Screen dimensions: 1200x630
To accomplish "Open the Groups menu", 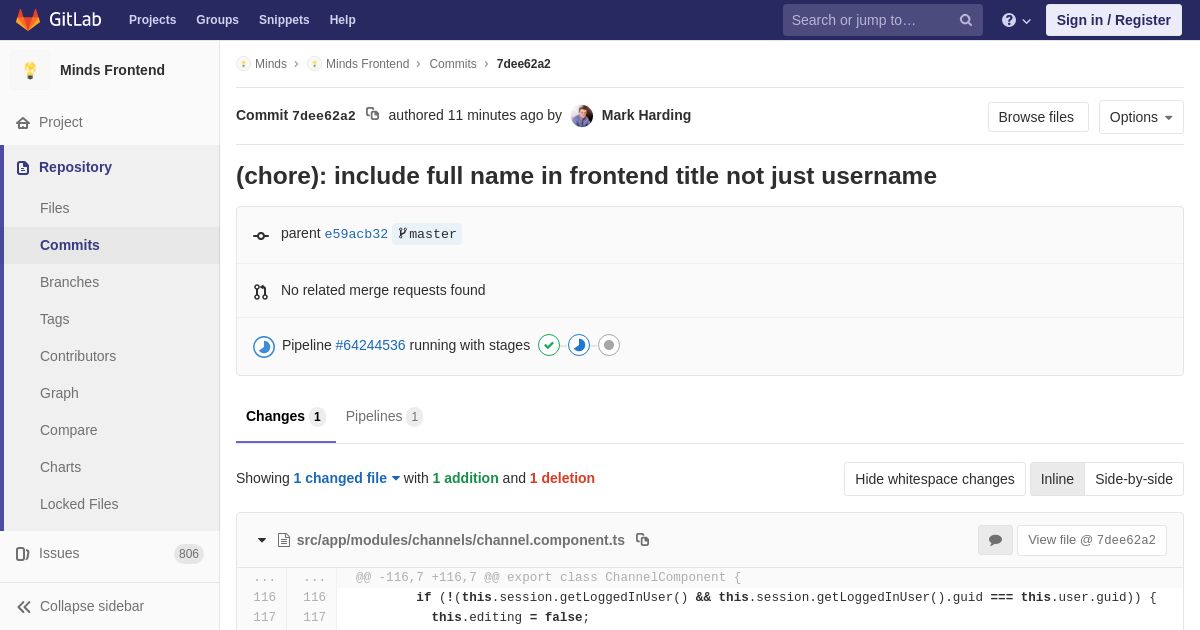I will click(217, 20).
